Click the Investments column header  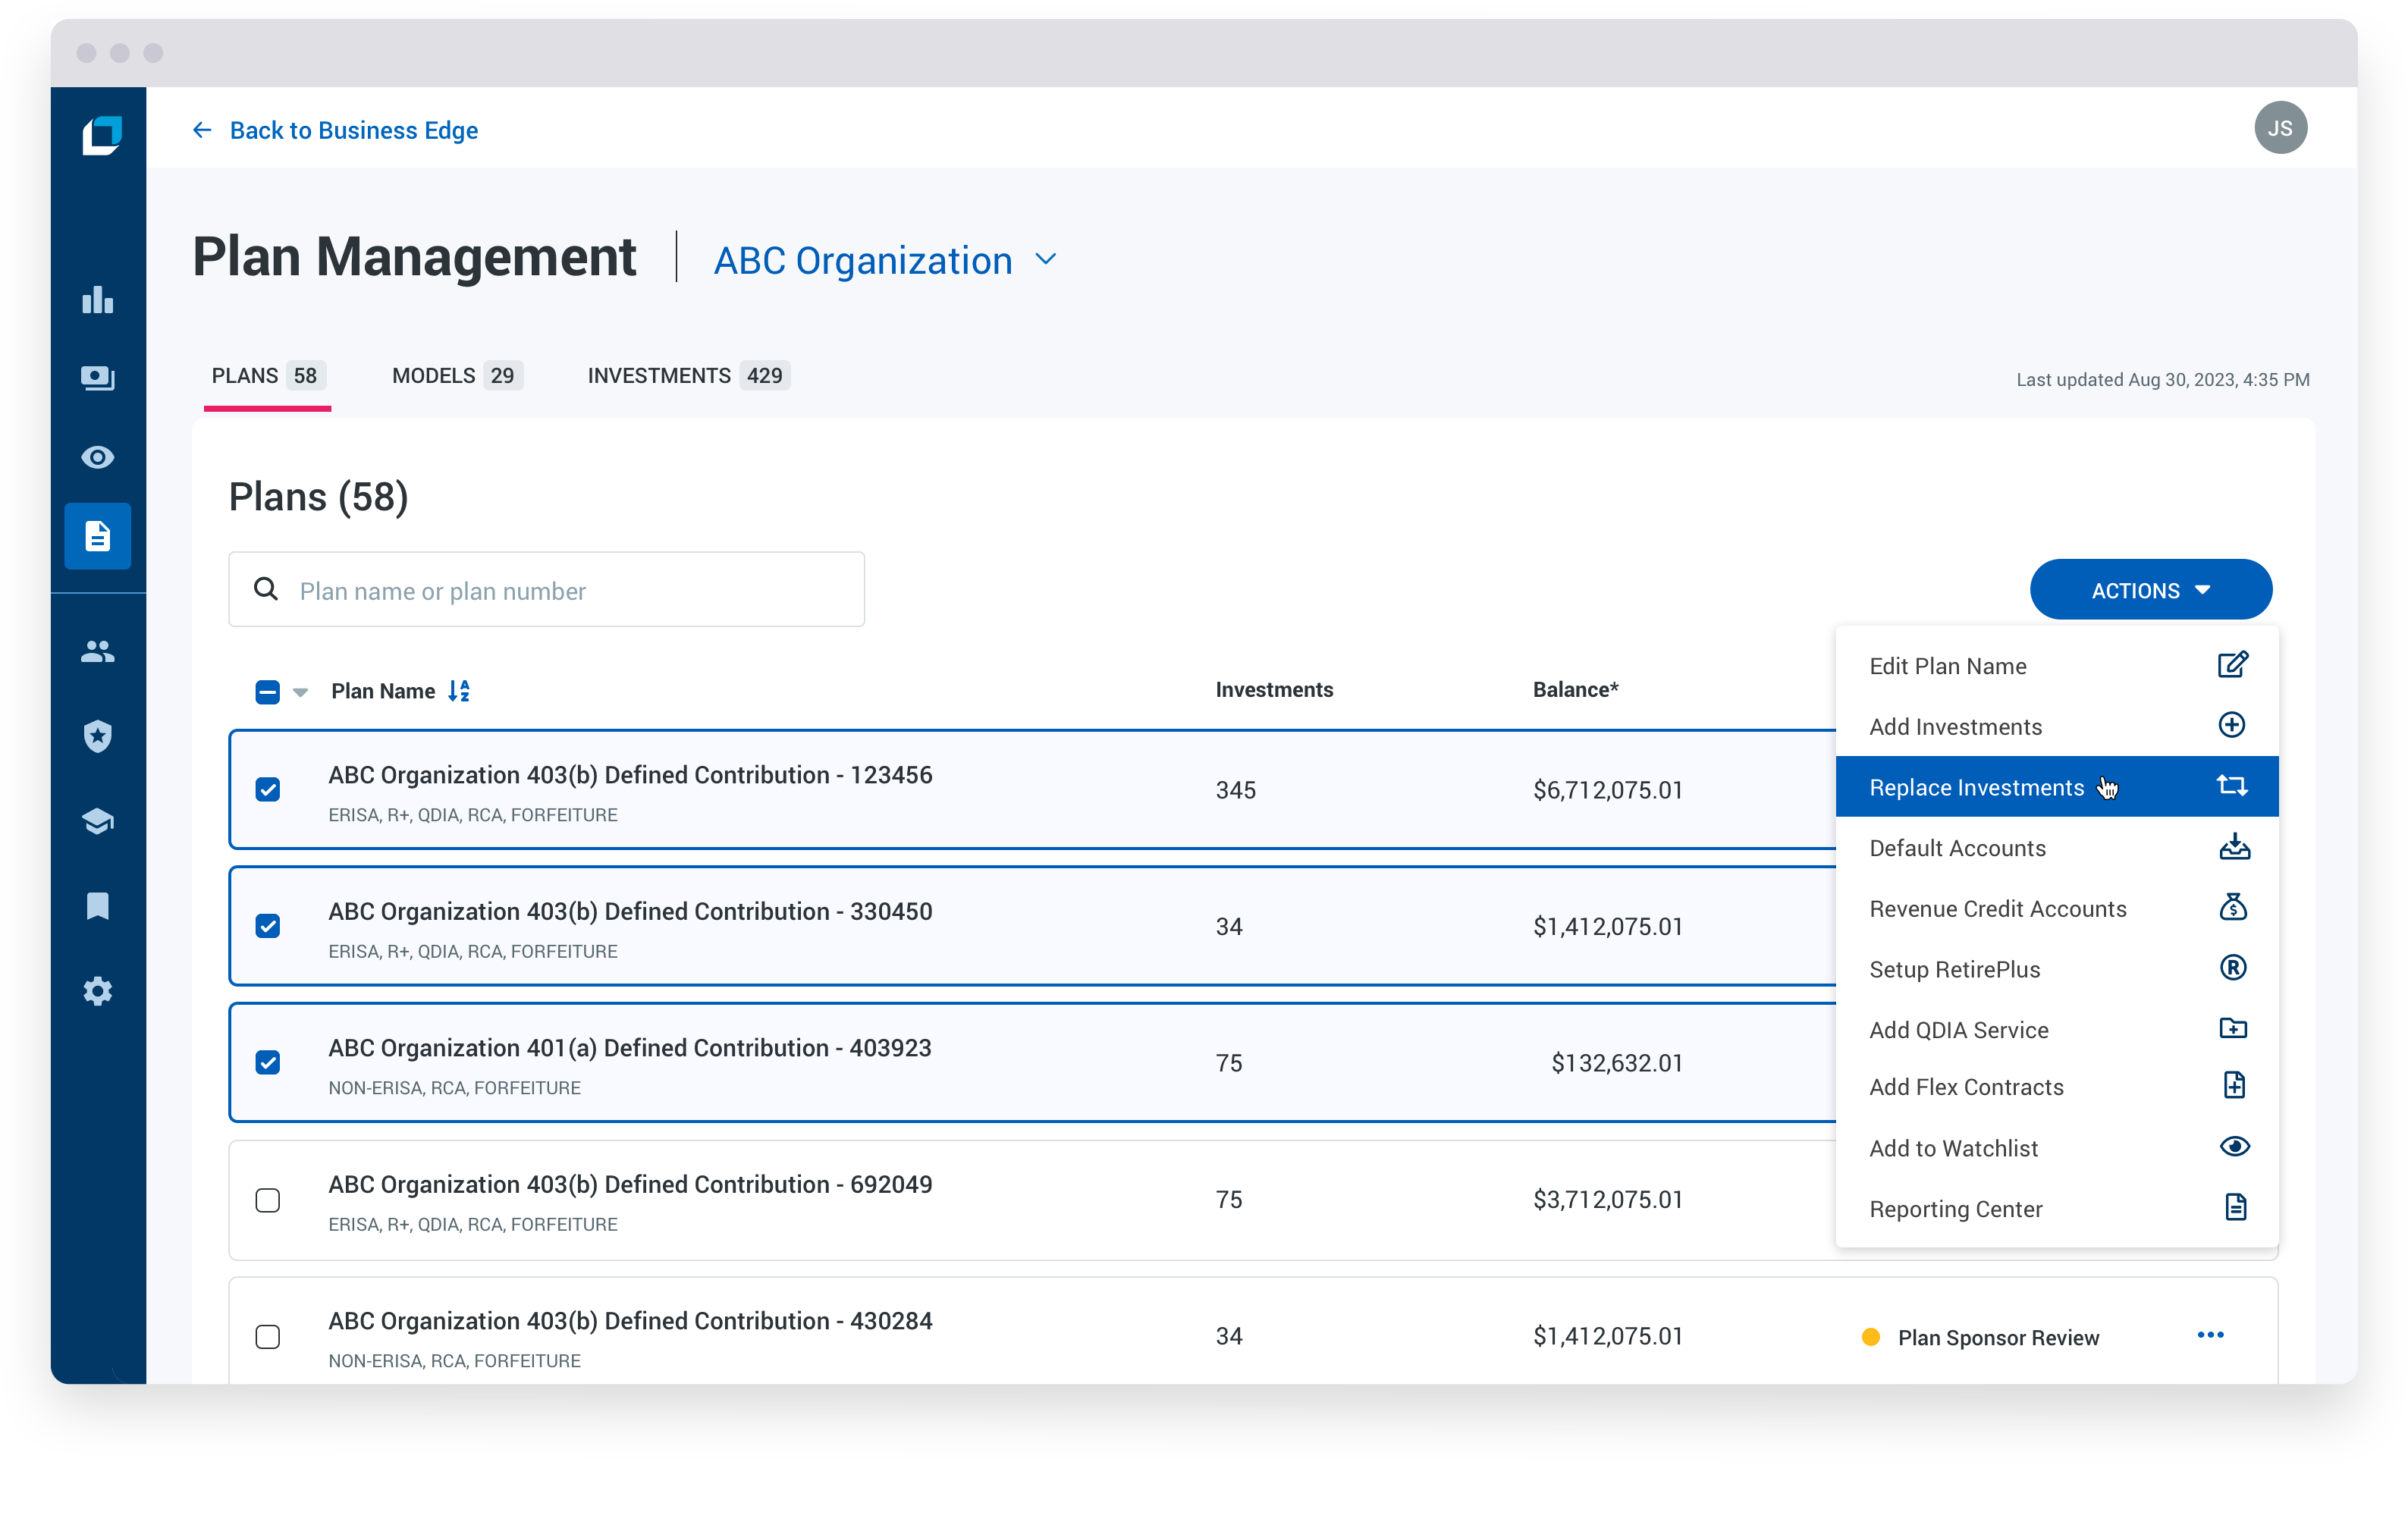click(1274, 690)
